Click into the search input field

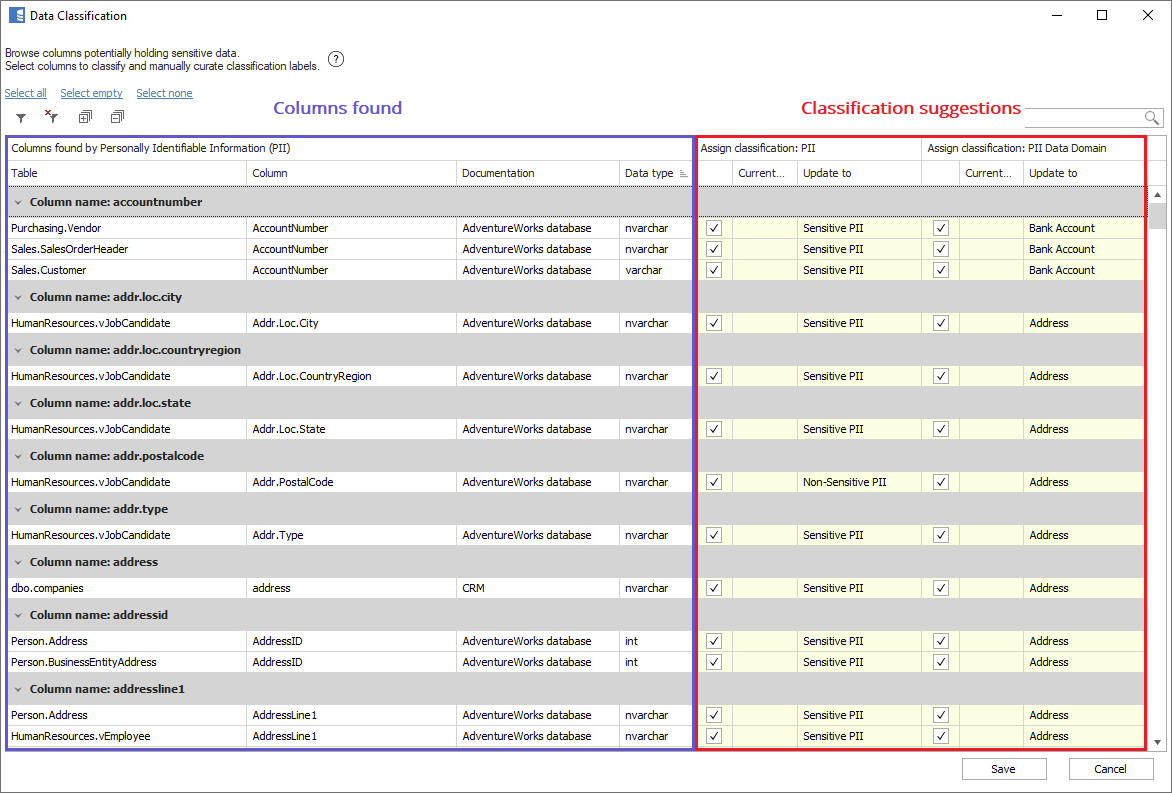(x=1083, y=118)
